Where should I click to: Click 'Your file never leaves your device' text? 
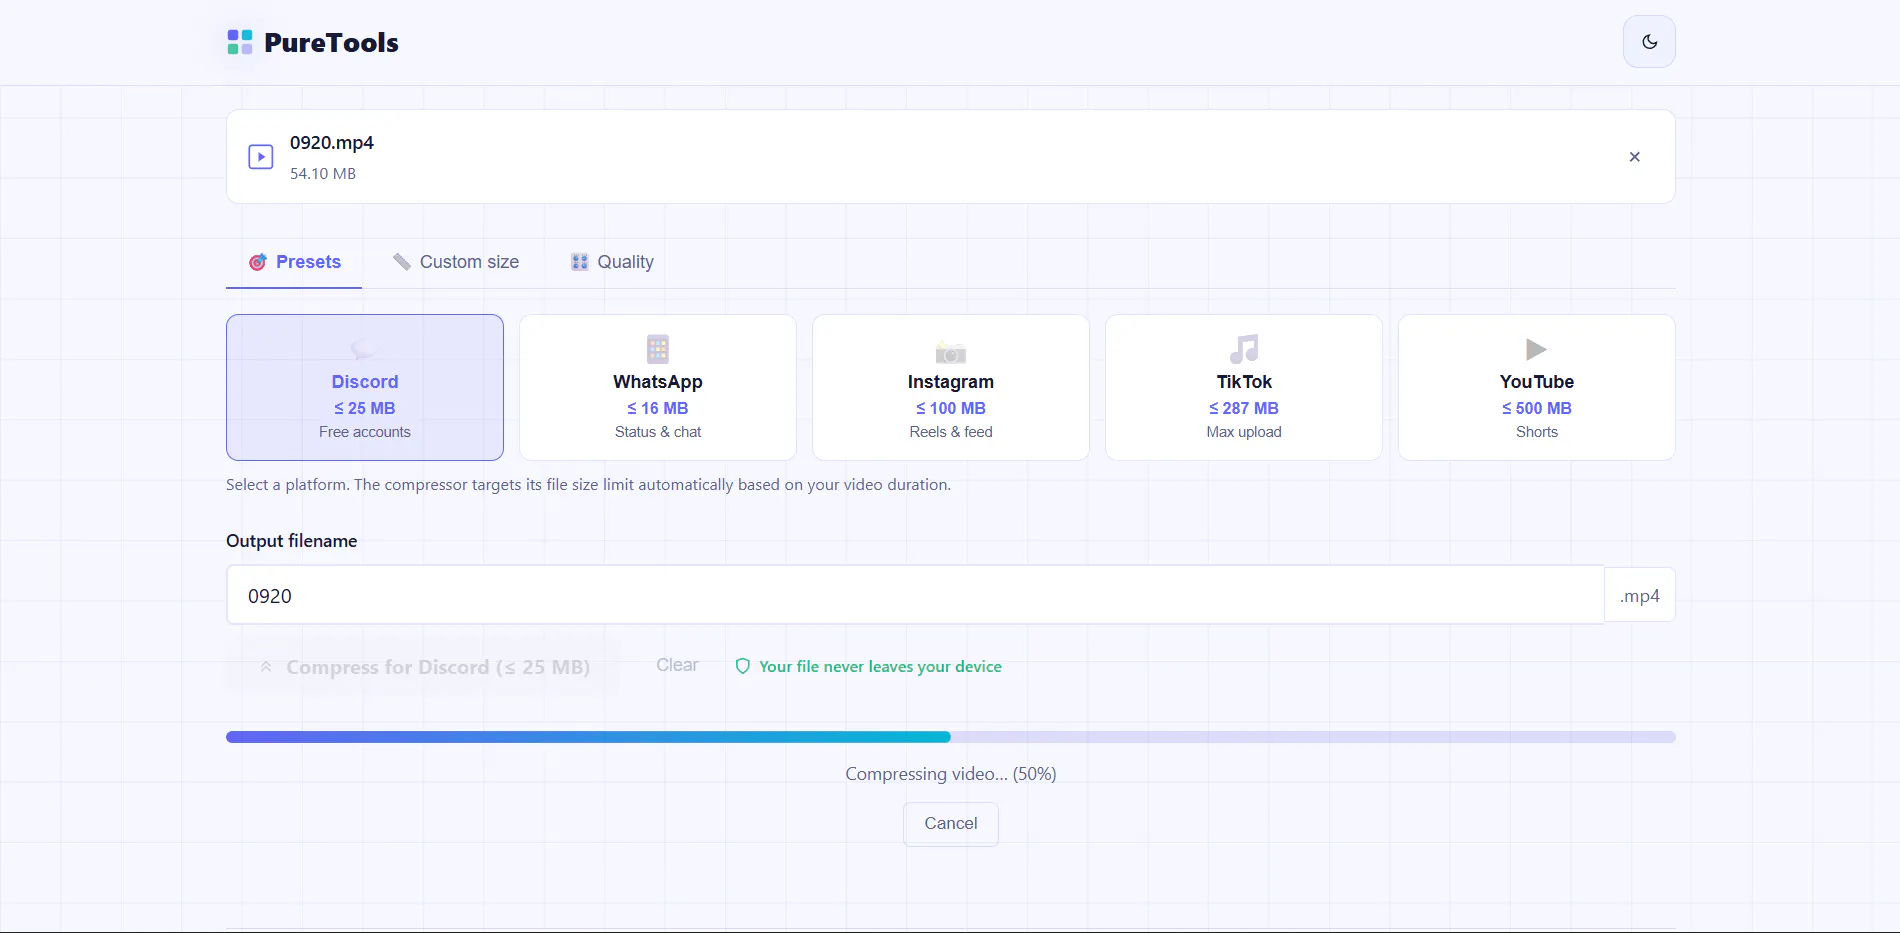880,667
